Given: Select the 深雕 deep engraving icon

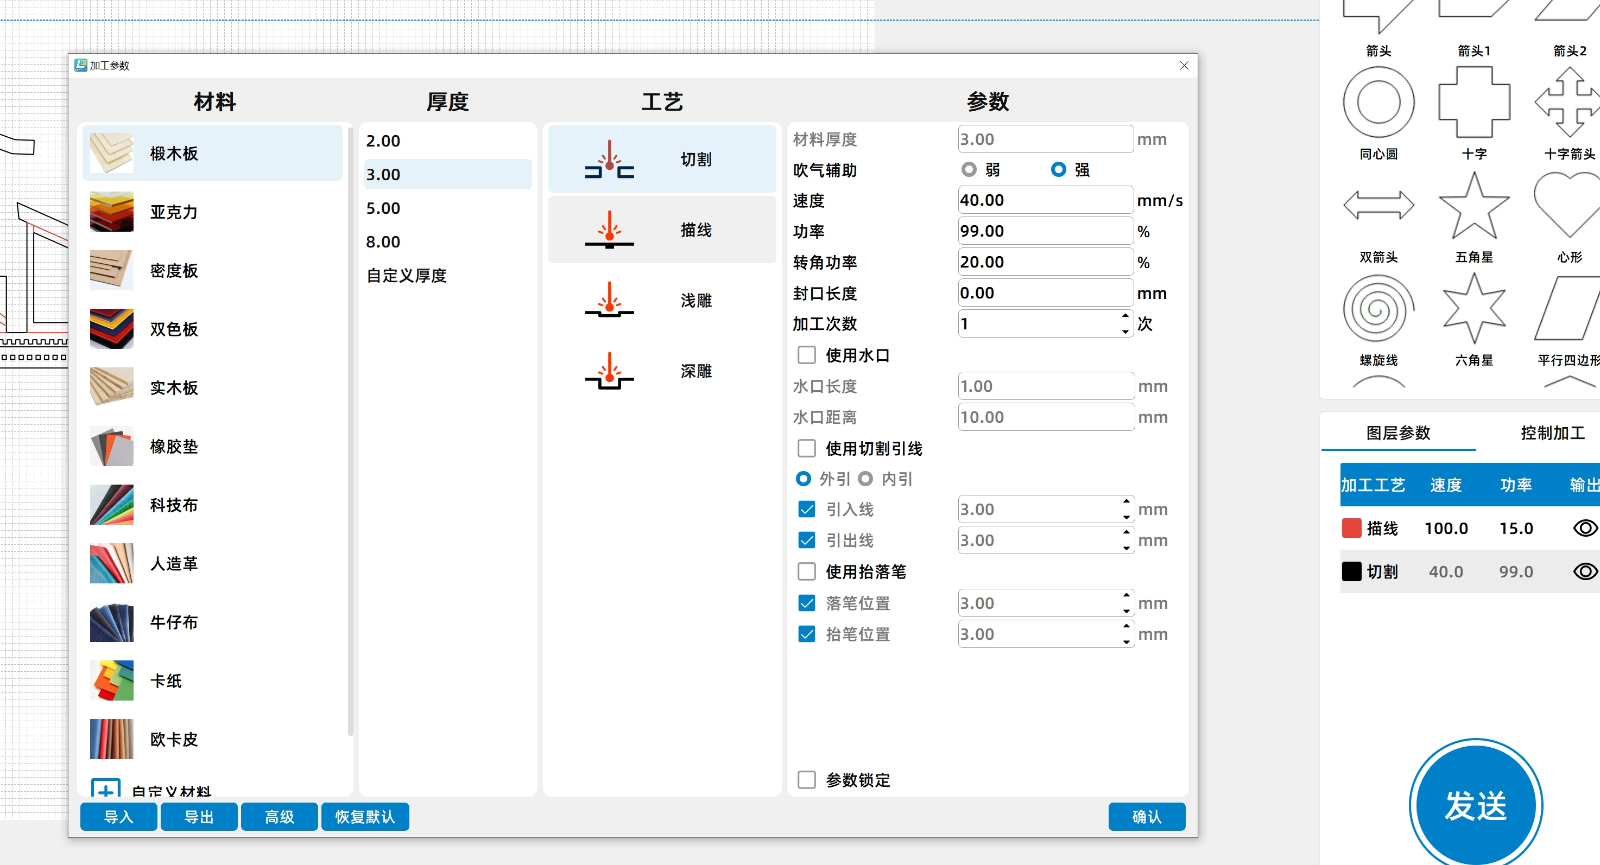Looking at the screenshot, I should pos(609,371).
